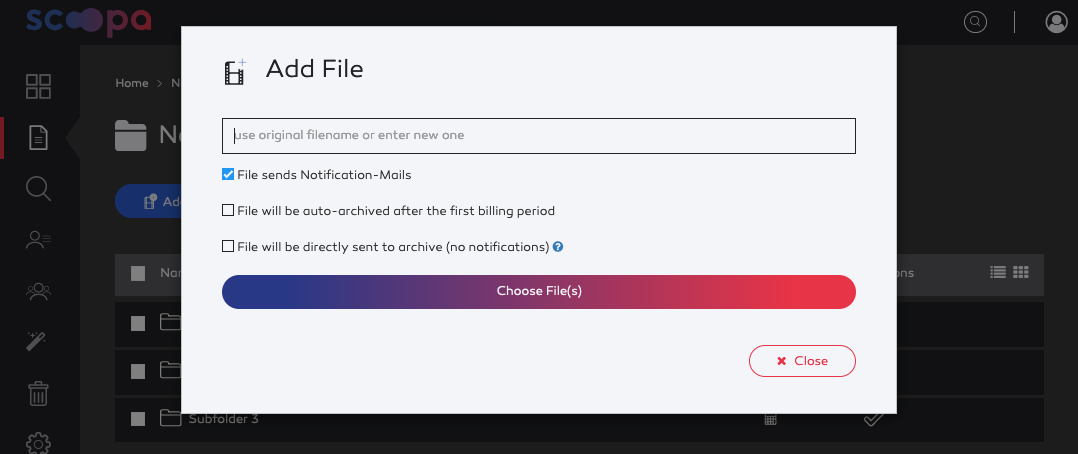Click the Choose File(s) button

pyautogui.click(x=539, y=292)
